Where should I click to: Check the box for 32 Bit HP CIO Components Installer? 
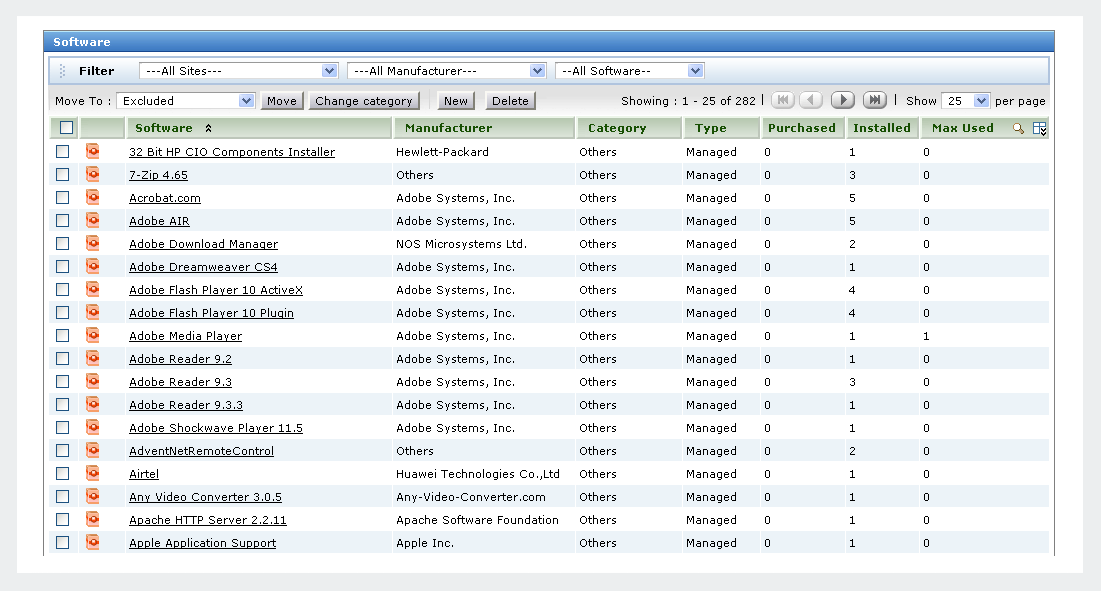coord(62,151)
